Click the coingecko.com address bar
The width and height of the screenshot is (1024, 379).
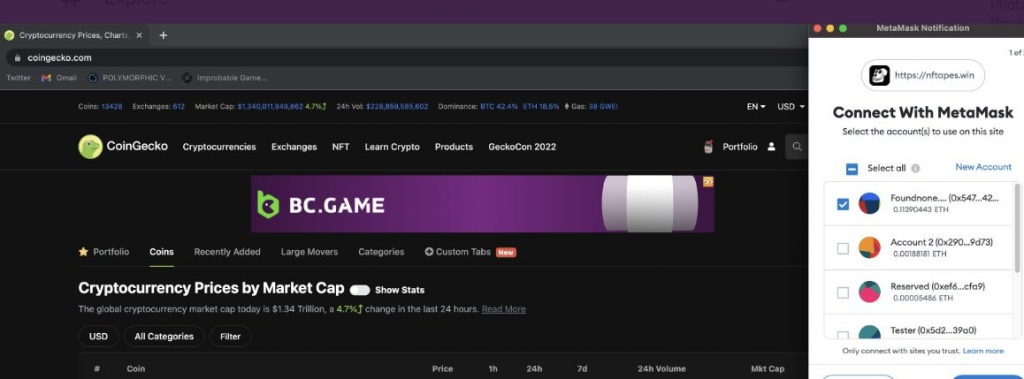(x=405, y=58)
